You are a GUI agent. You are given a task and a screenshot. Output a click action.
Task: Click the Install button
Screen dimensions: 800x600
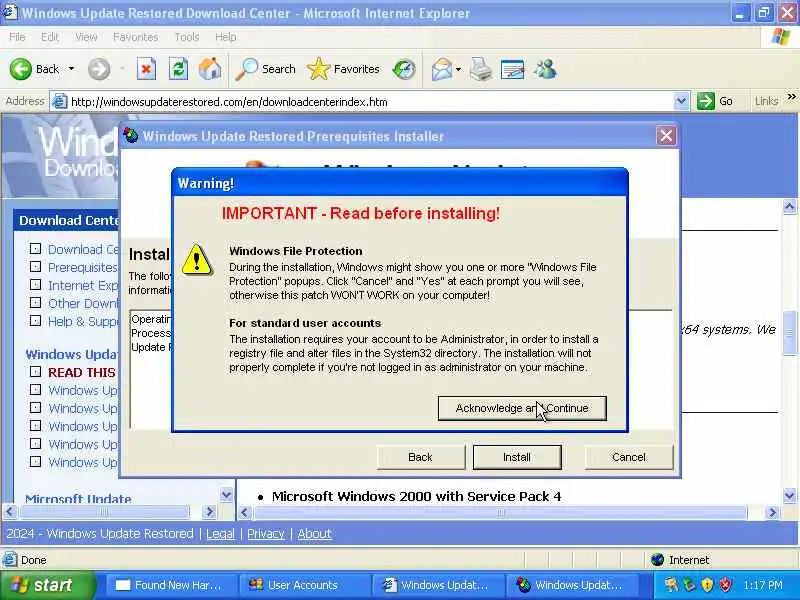[517, 457]
